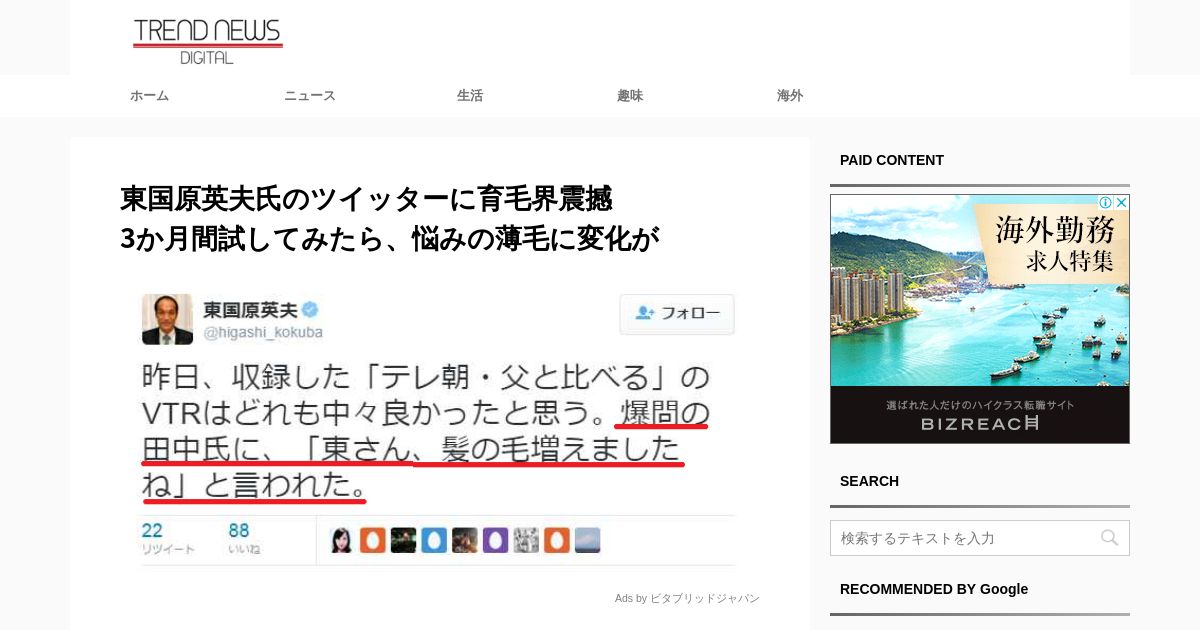The width and height of the screenshot is (1200, 630).
Task: Go to the 趣味 section
Action: tap(630, 96)
